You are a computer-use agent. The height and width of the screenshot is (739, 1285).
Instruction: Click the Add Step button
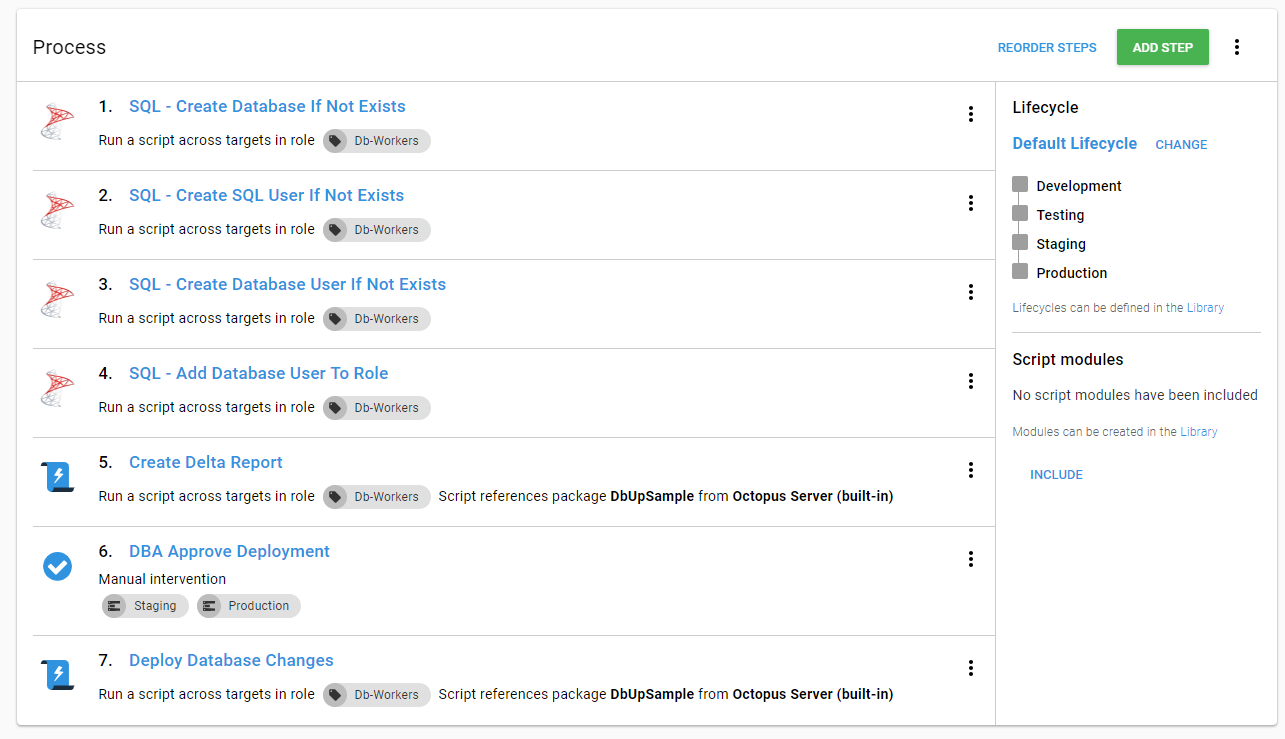(x=1162, y=47)
